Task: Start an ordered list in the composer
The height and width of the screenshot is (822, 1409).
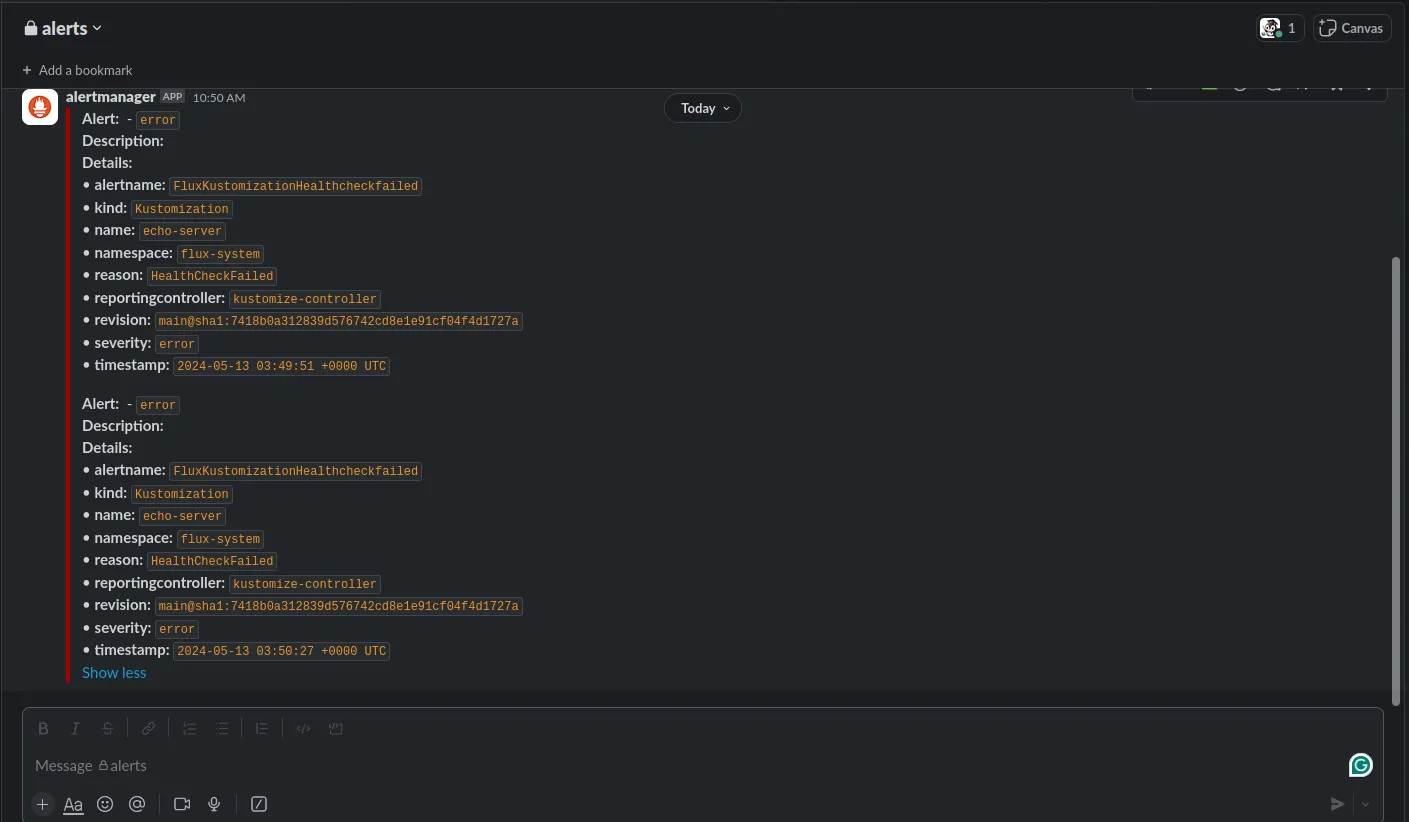Action: 189,728
